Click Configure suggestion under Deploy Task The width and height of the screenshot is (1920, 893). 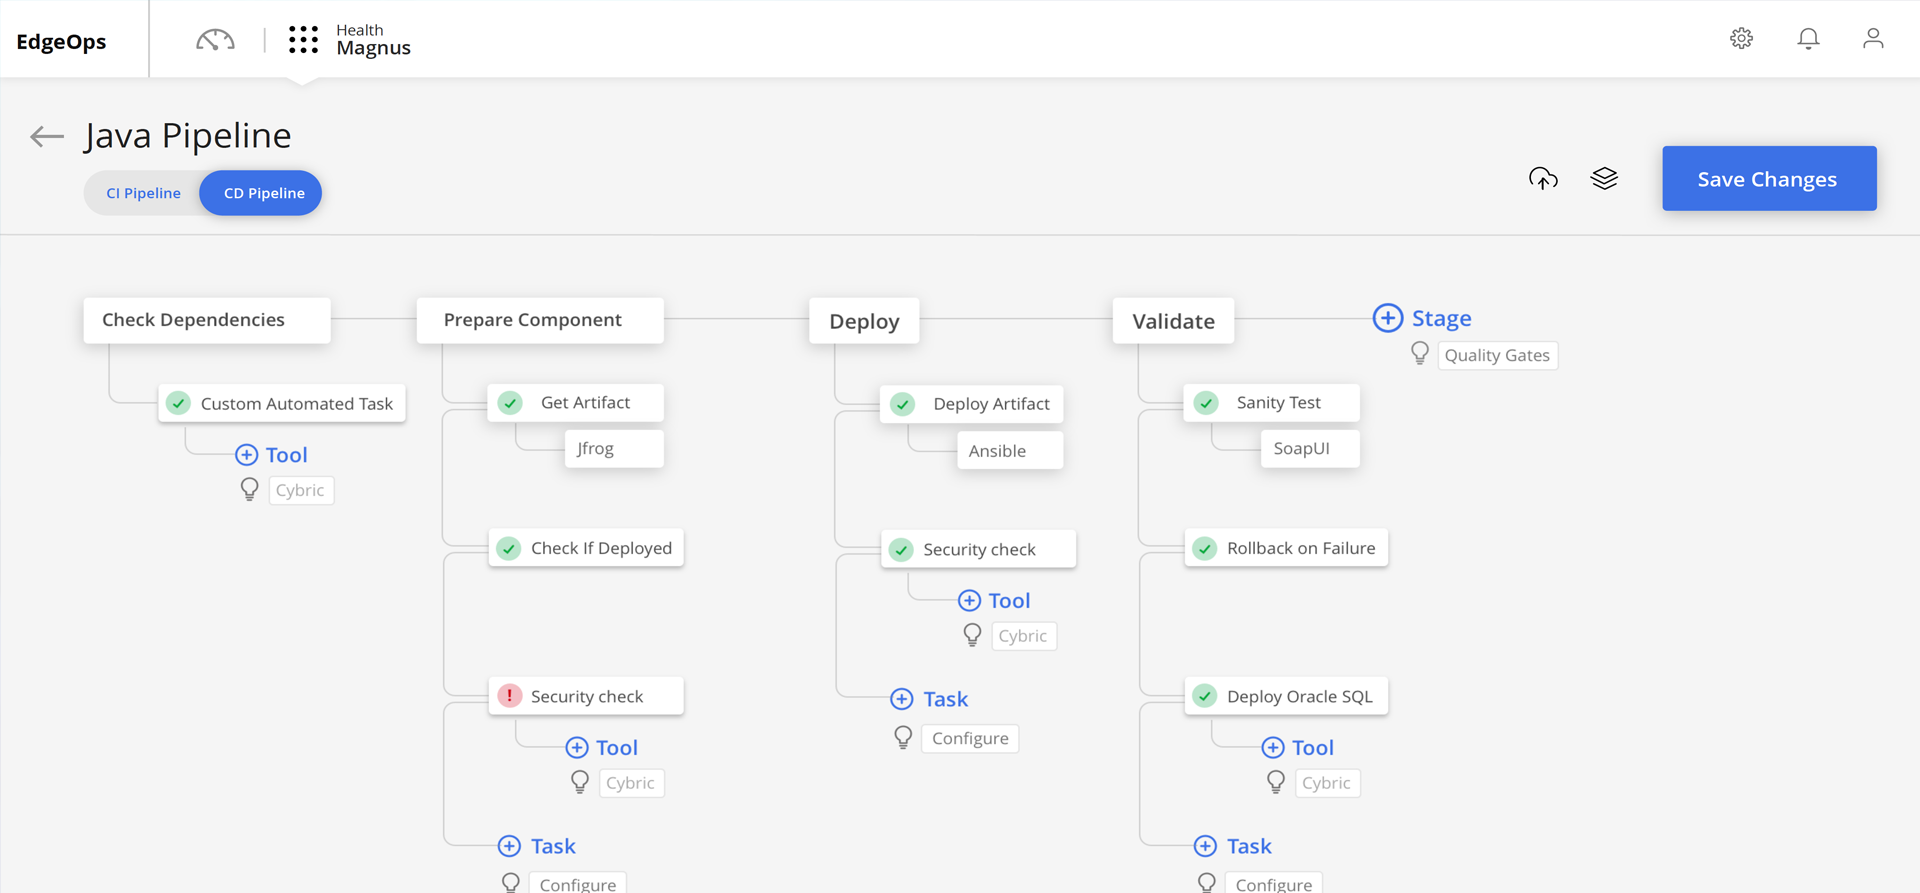click(970, 739)
